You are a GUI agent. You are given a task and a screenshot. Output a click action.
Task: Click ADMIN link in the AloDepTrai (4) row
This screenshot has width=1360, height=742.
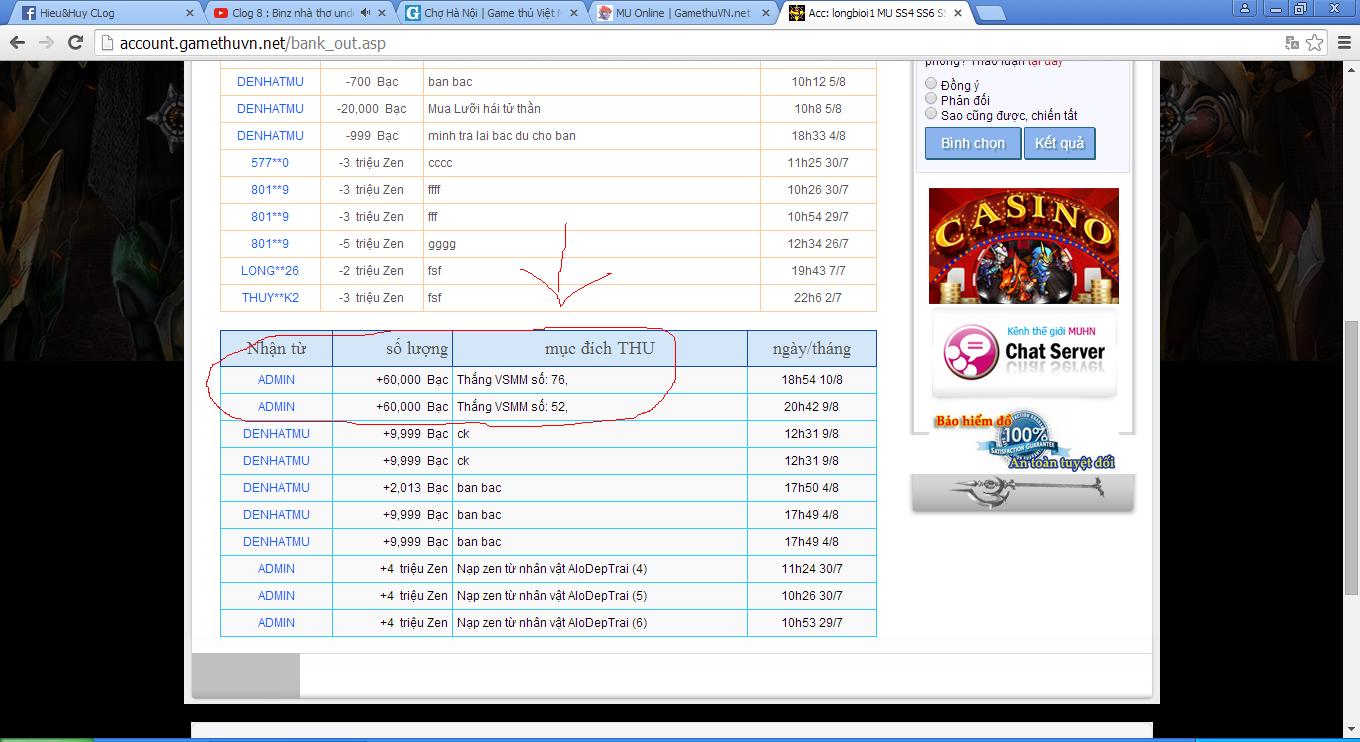[x=276, y=568]
